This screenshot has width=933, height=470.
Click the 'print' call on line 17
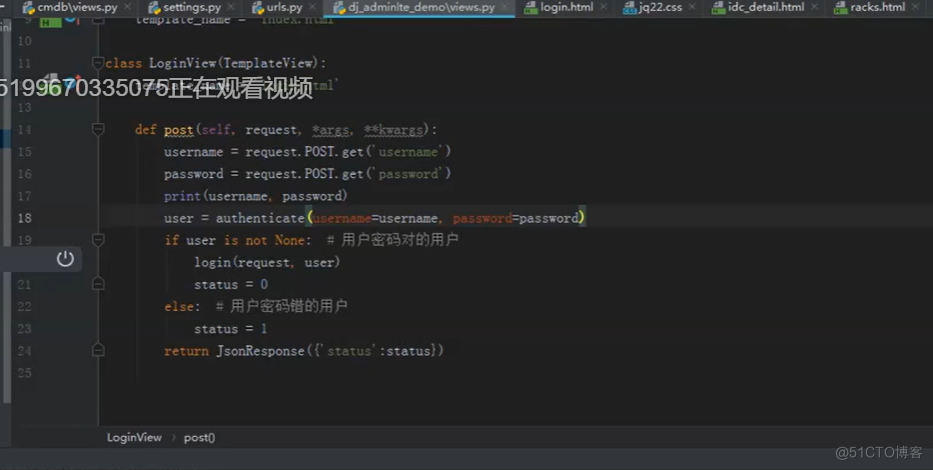click(183, 196)
